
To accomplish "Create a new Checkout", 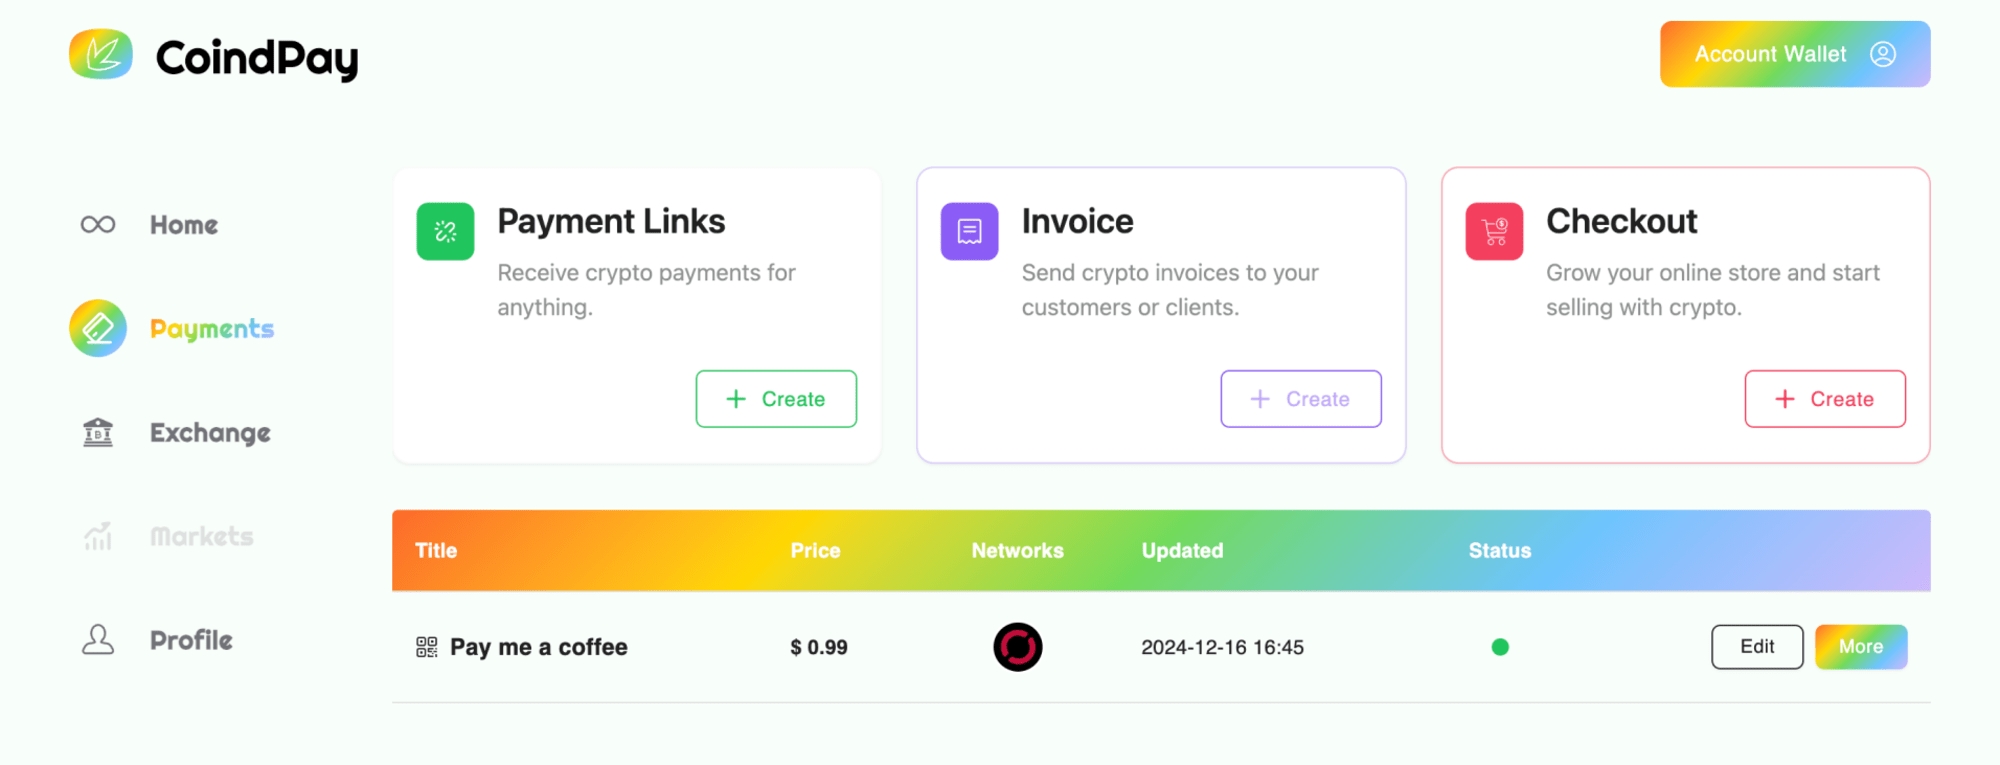I will 1825,399.
